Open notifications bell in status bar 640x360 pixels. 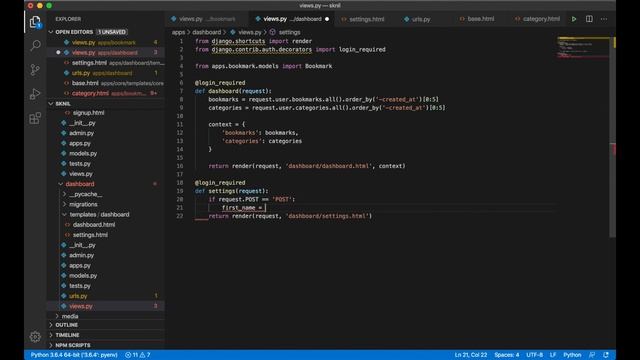coord(606,355)
